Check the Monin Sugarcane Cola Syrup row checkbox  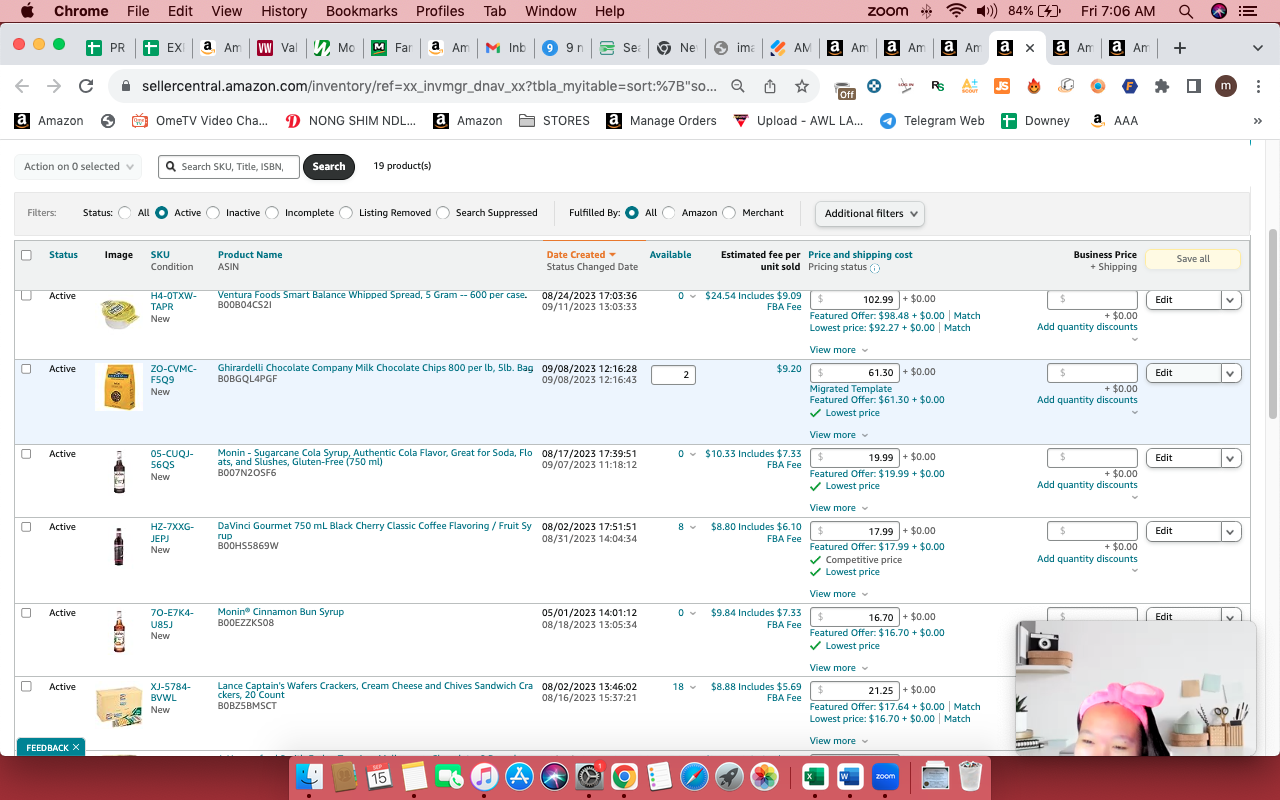[x=26, y=454]
